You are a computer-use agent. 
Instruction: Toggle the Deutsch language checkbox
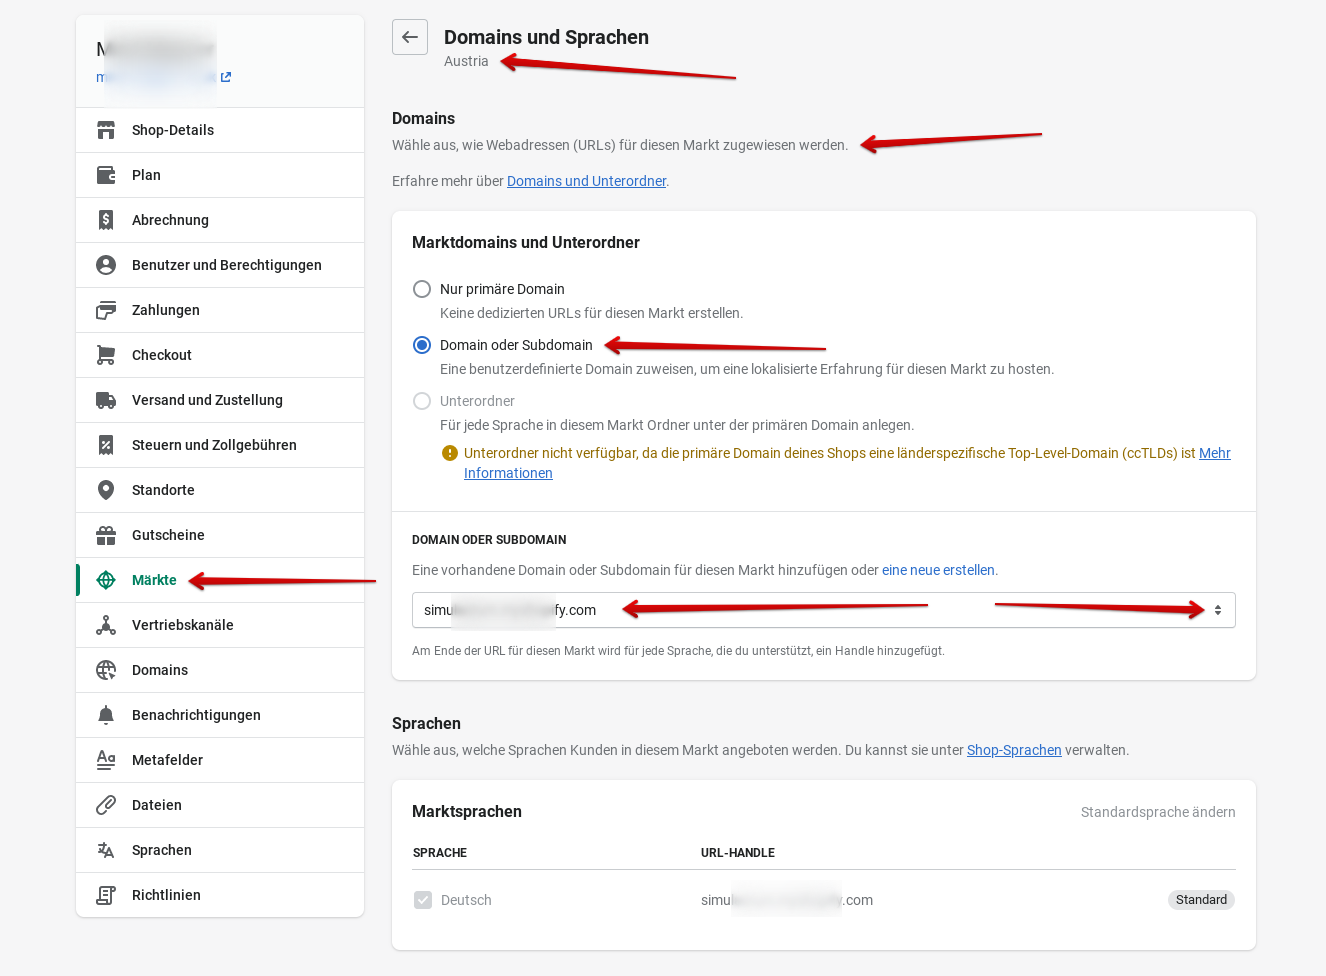[x=423, y=900]
